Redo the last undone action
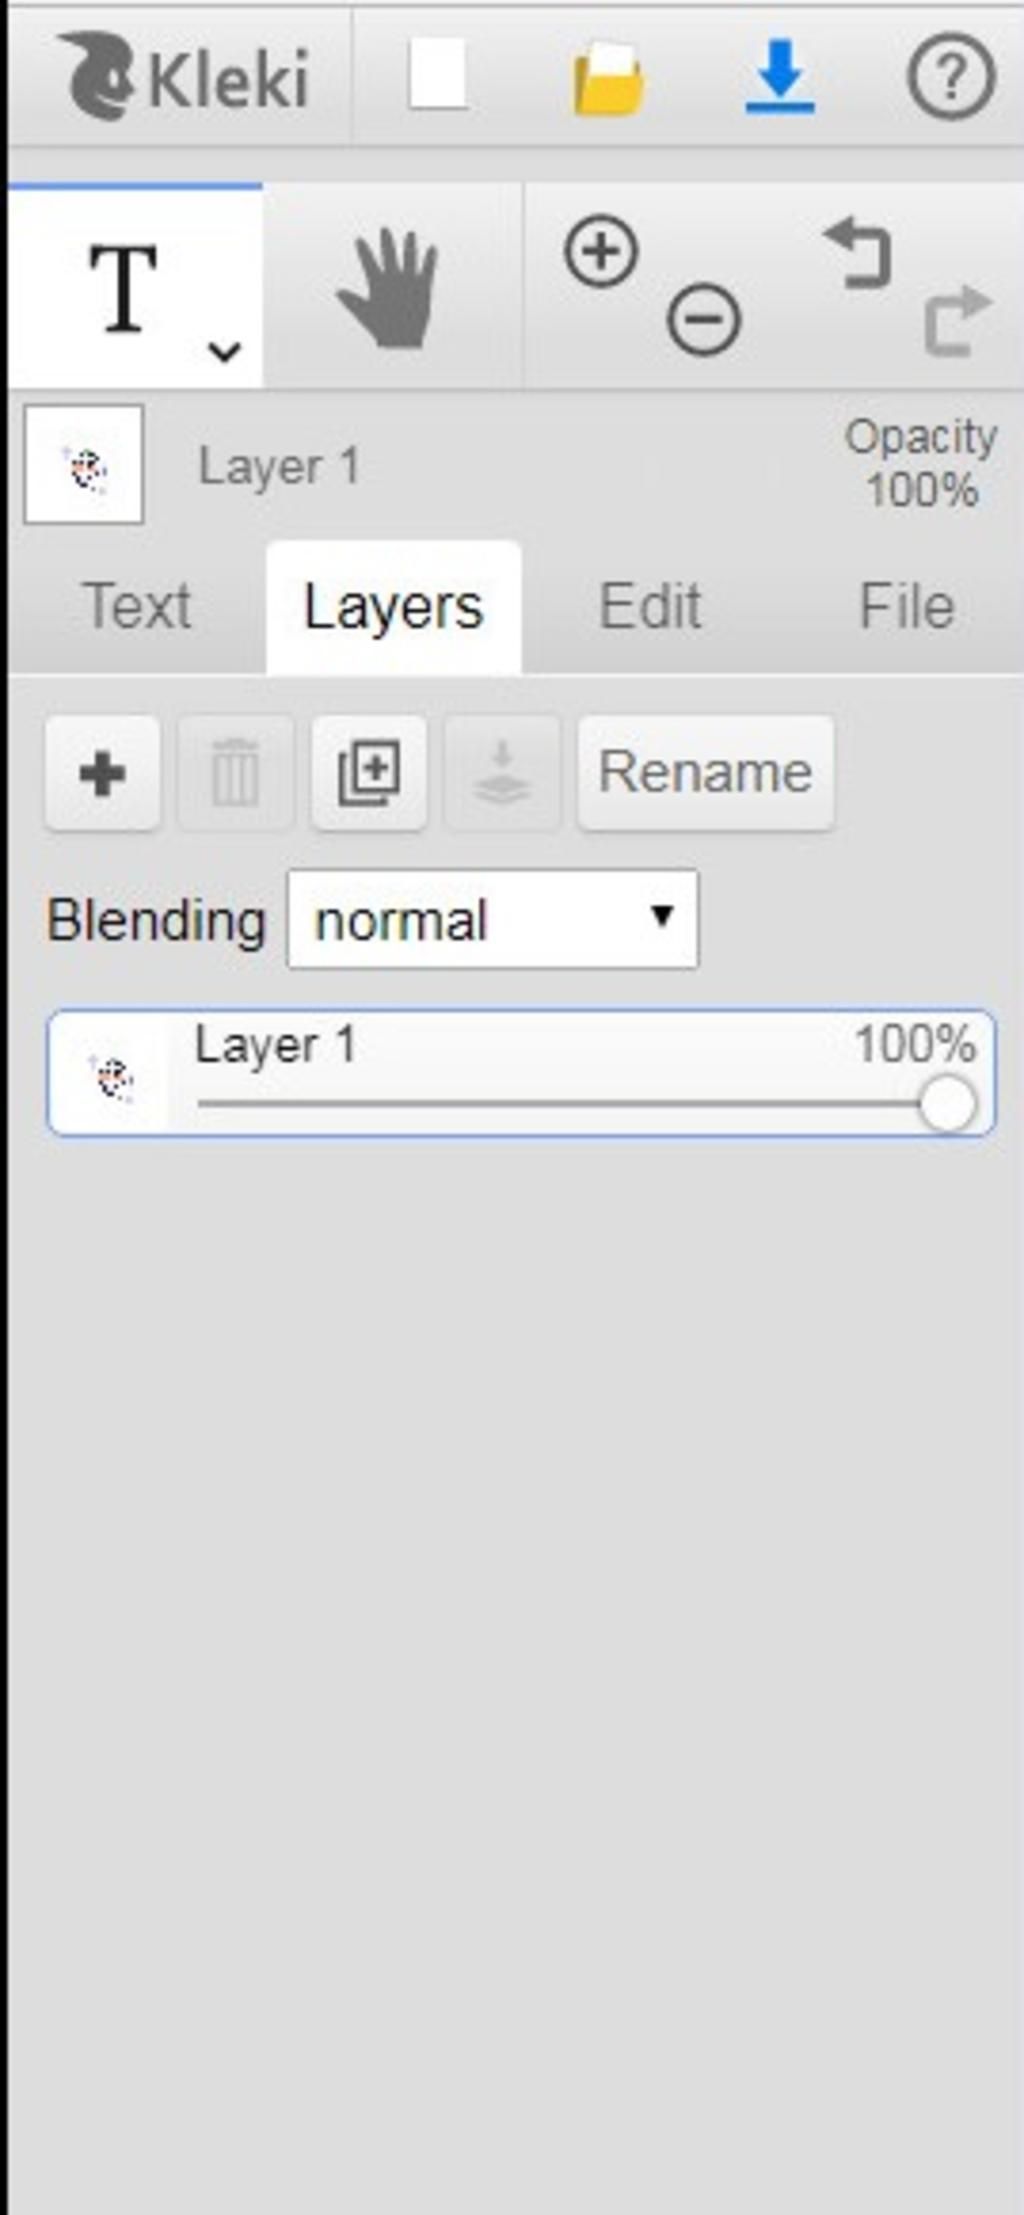The image size is (1024, 2215). click(957, 320)
